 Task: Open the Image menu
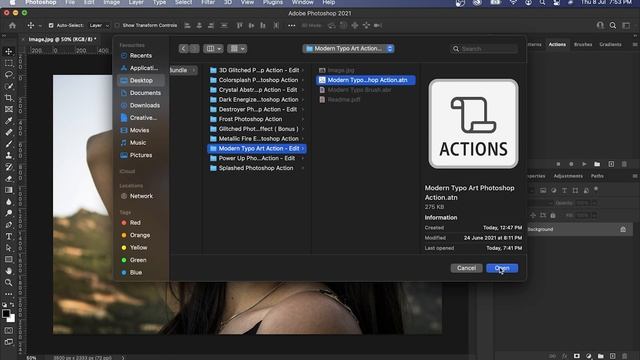[x=111, y=2]
